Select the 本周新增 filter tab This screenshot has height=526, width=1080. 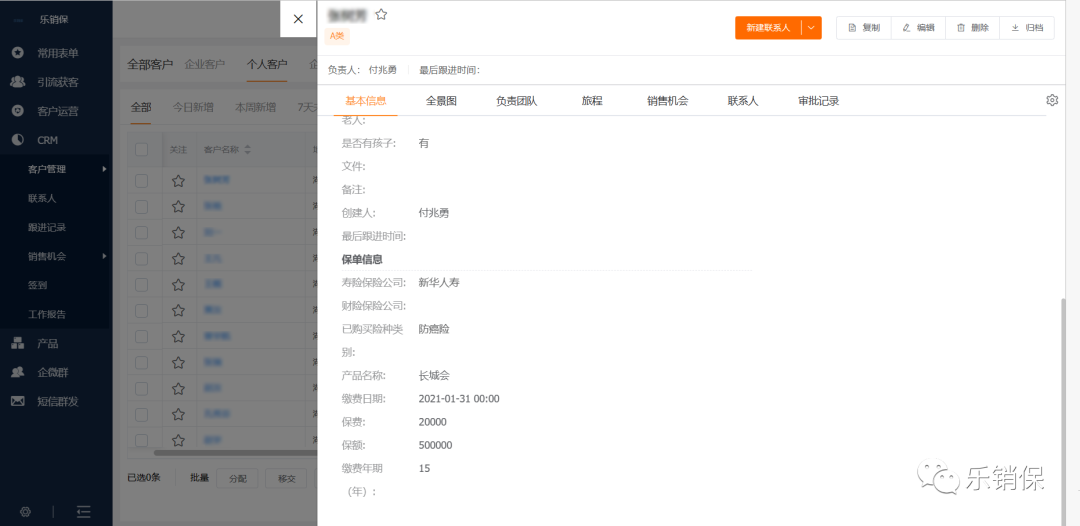click(x=256, y=107)
